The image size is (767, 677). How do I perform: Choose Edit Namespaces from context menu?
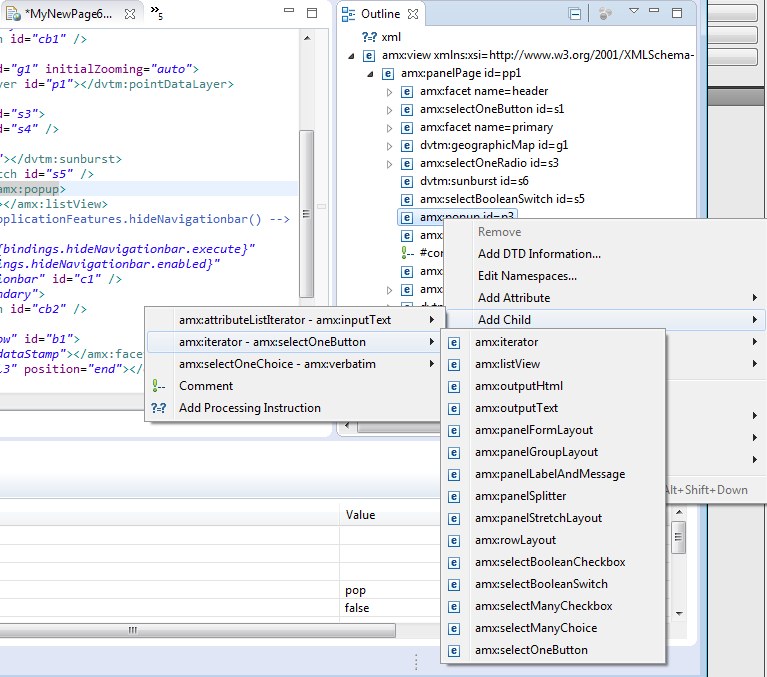click(x=527, y=276)
